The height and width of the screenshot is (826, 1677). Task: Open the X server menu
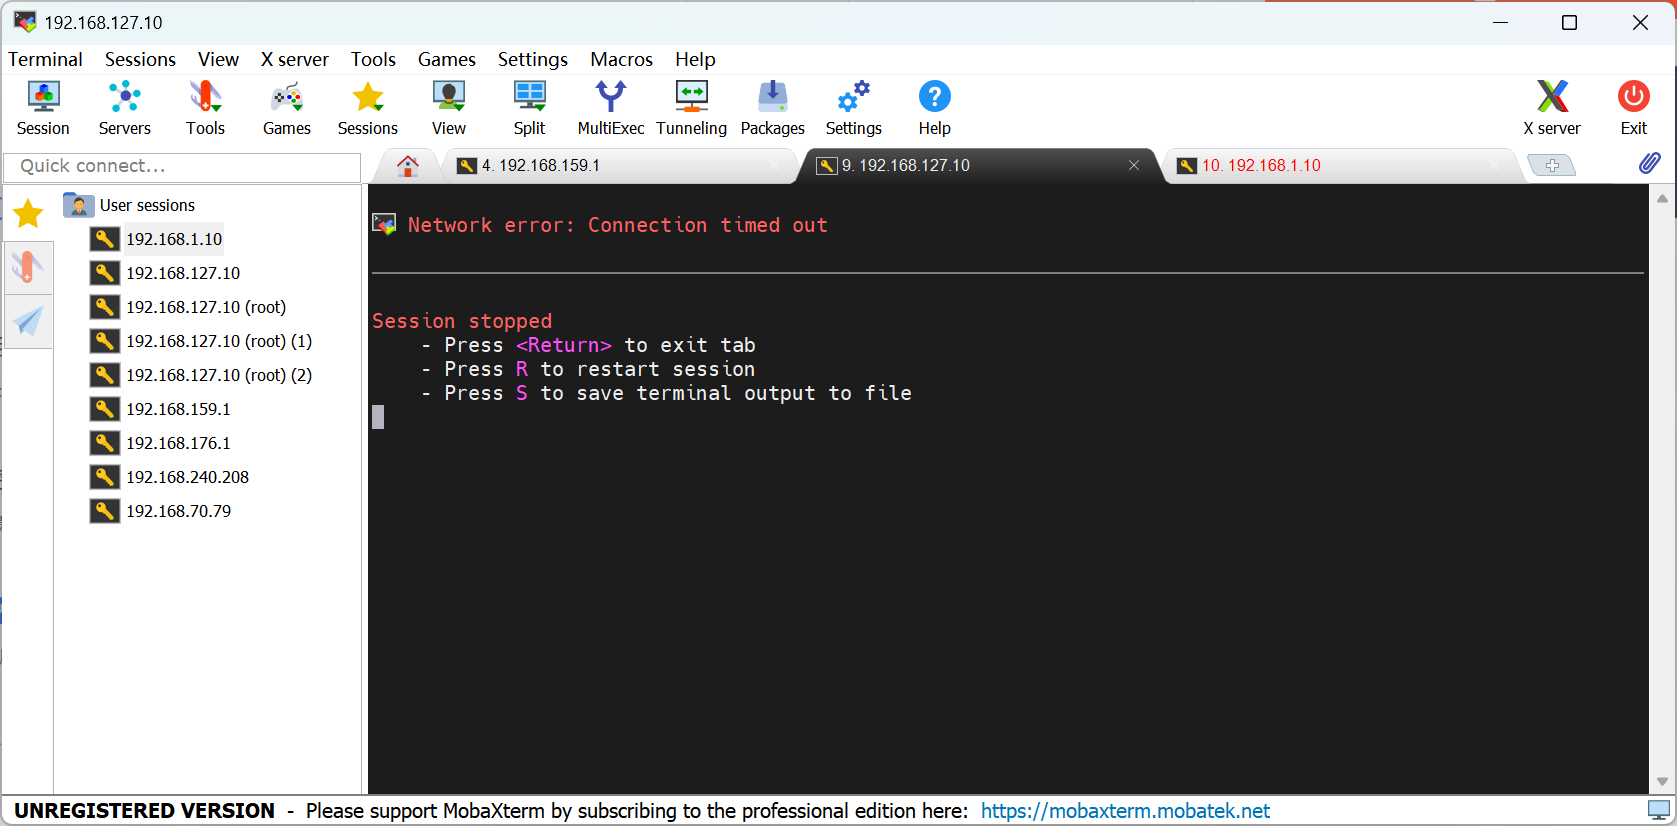point(294,59)
